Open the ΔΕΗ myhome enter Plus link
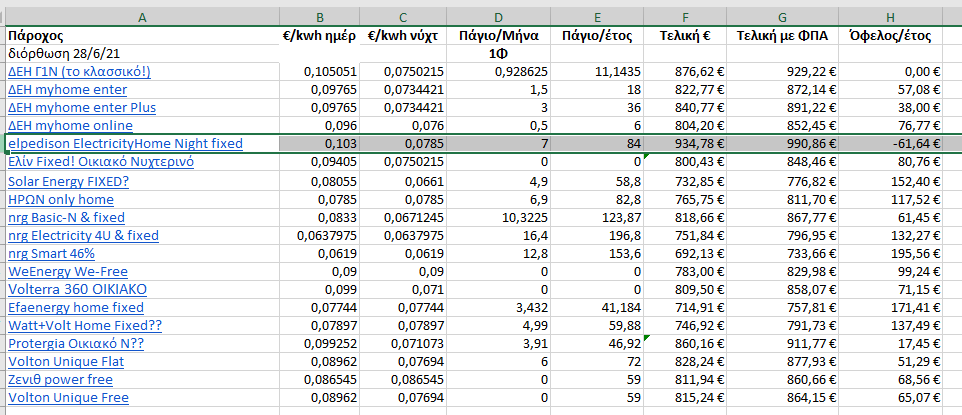 [x=82, y=108]
